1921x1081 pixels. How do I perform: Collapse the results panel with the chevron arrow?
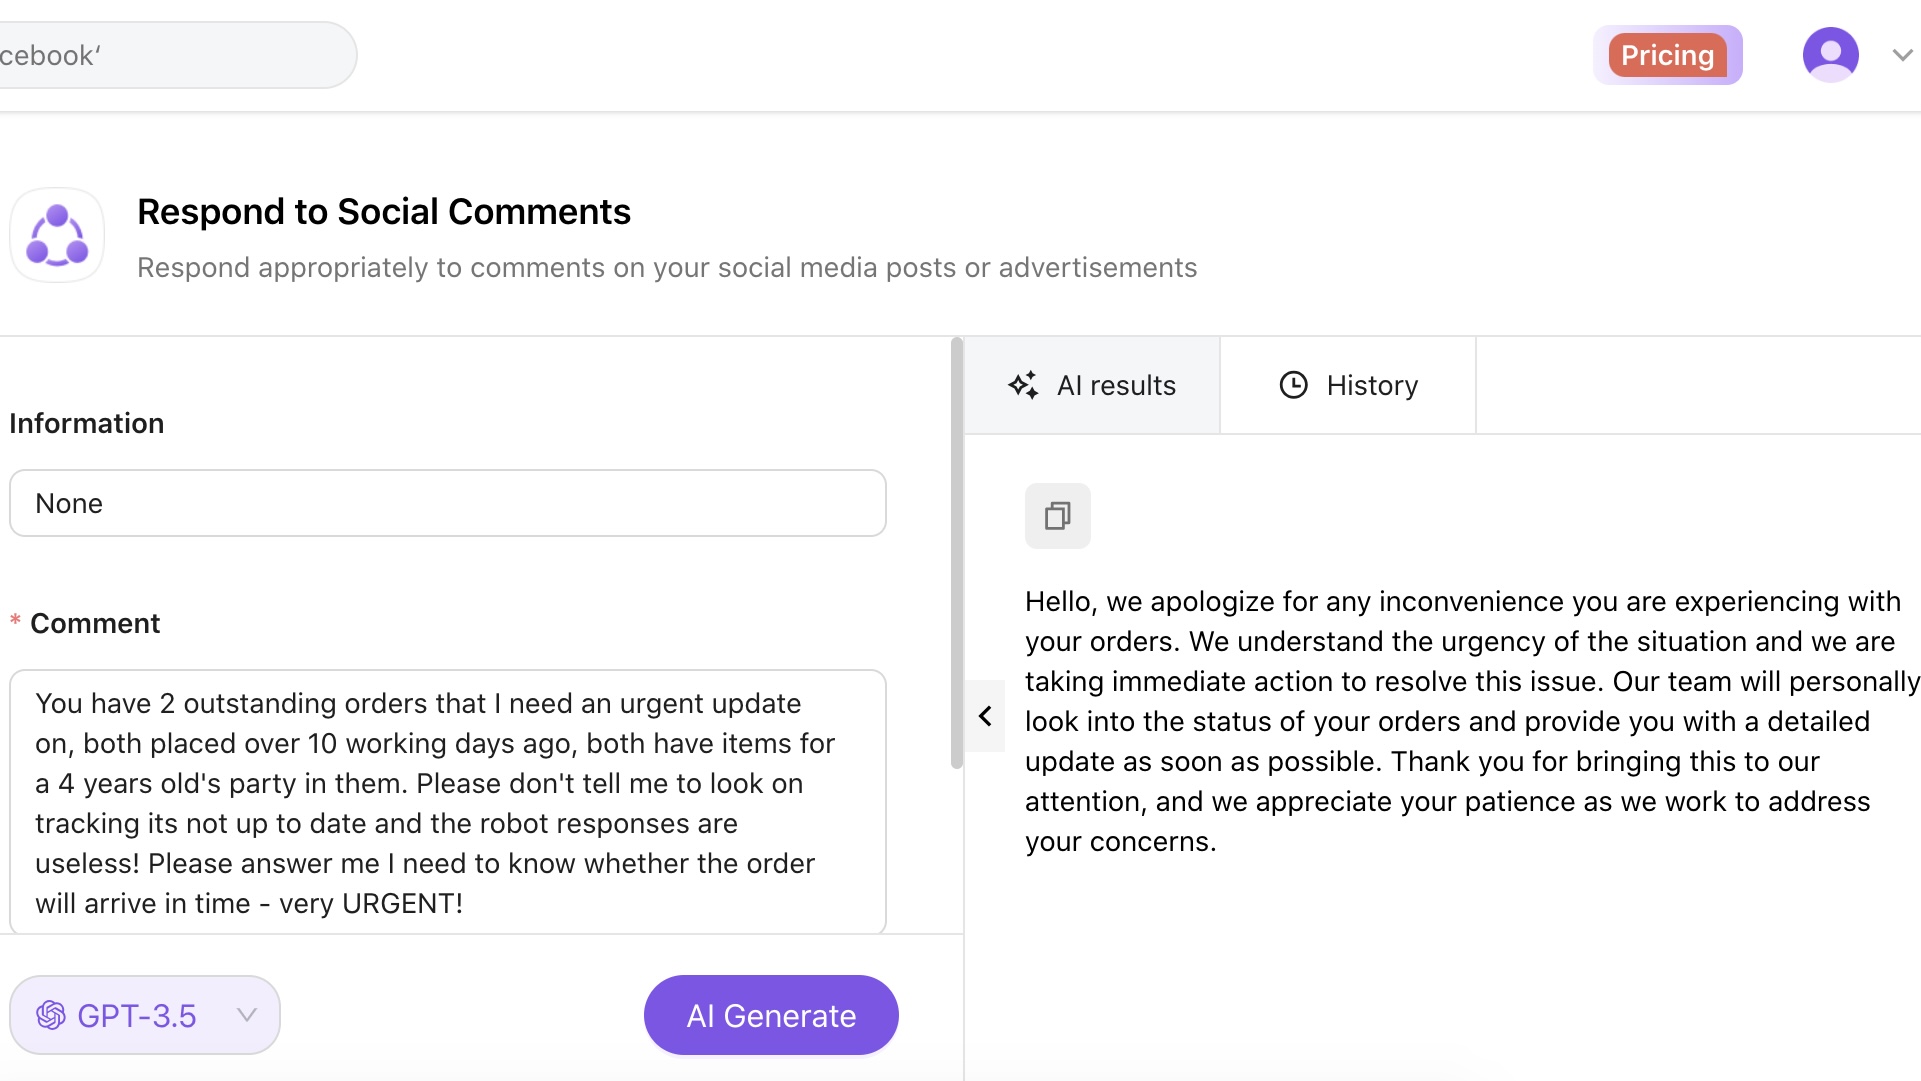985,716
